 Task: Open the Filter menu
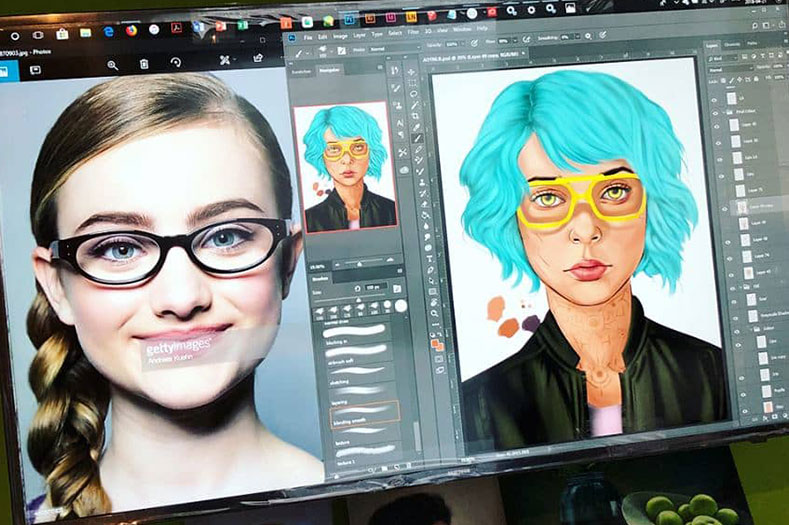(x=413, y=32)
